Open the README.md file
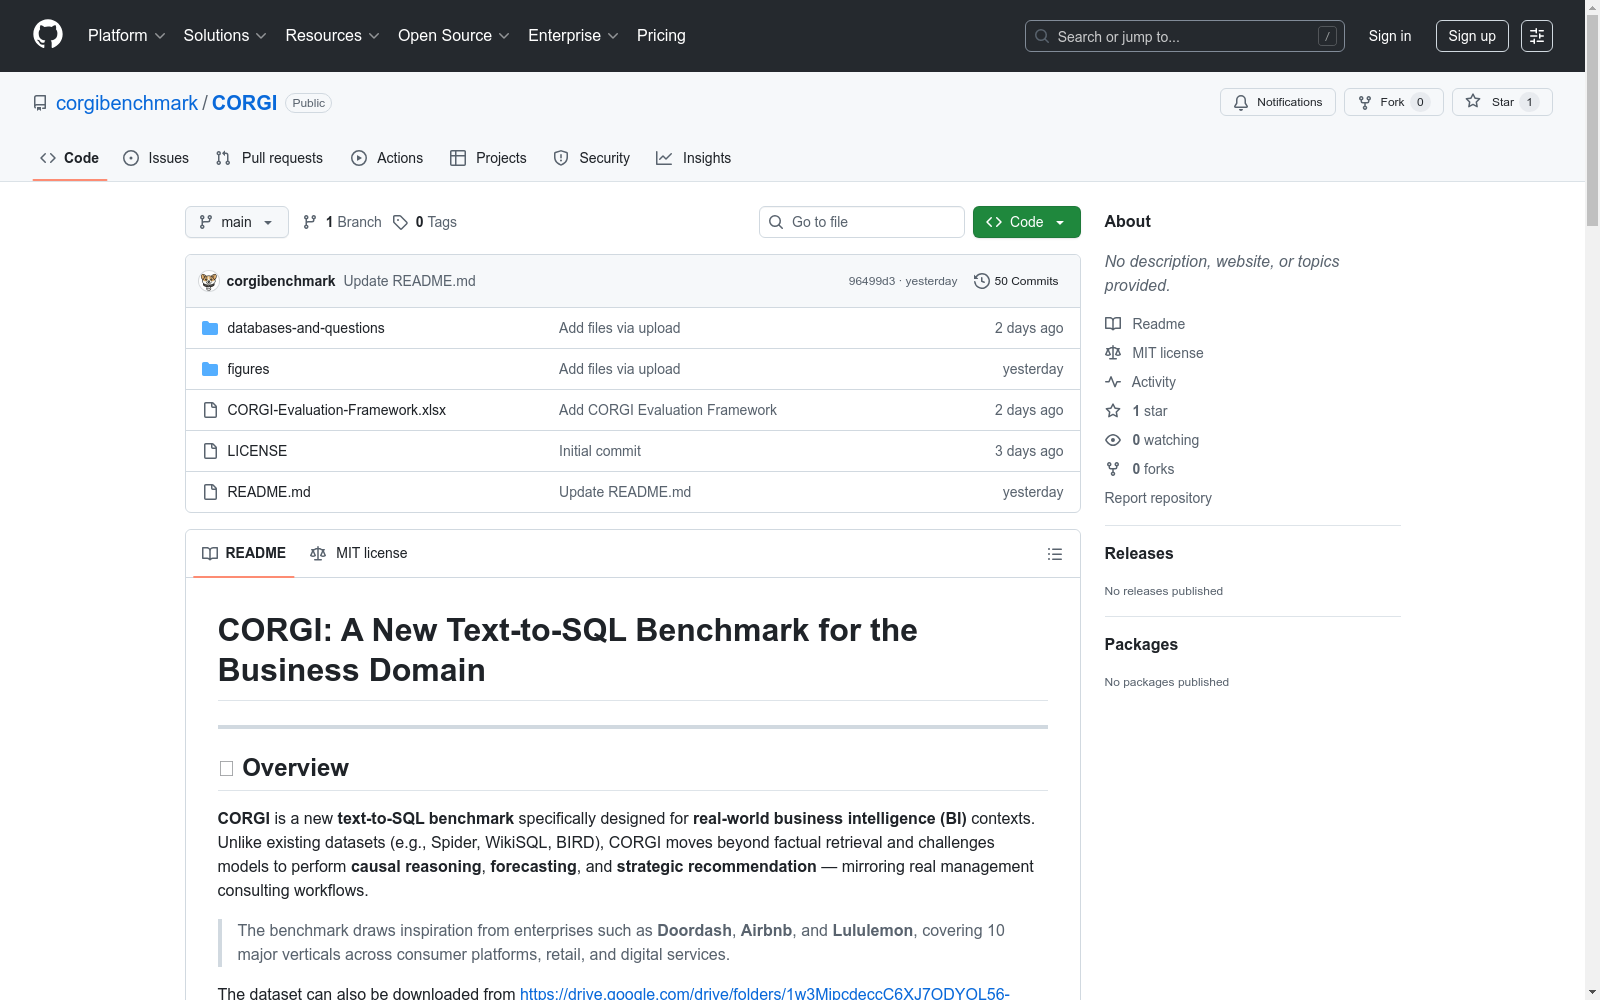 click(269, 492)
